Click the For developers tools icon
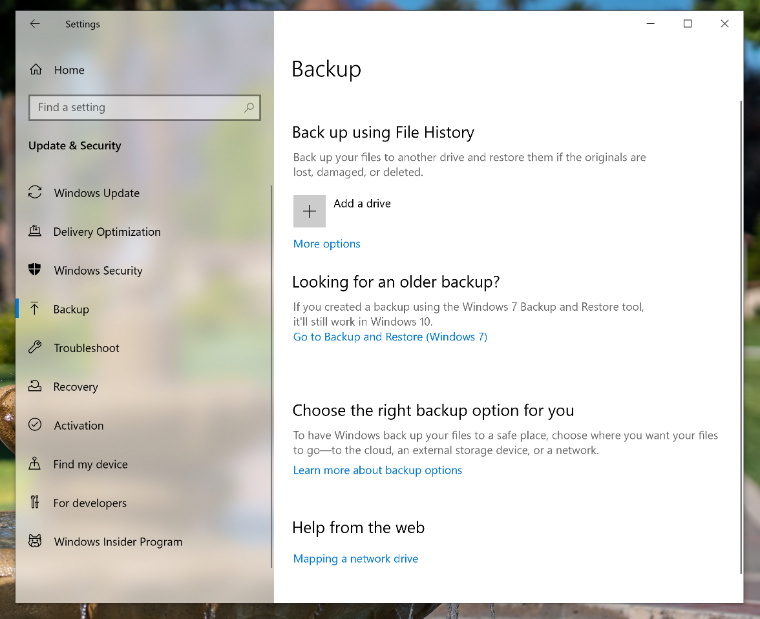Screen dimensions: 760x619 coord(35,502)
